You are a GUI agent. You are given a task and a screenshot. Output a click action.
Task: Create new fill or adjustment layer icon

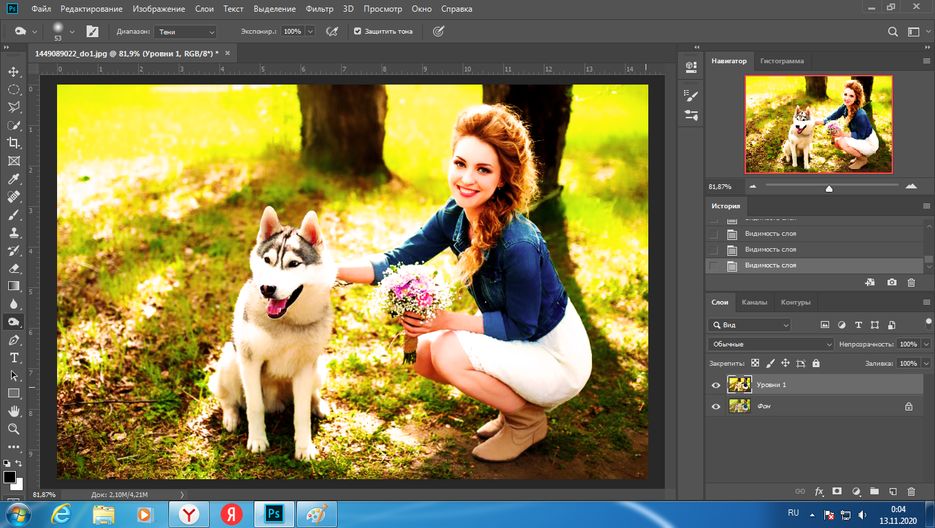coord(856,492)
